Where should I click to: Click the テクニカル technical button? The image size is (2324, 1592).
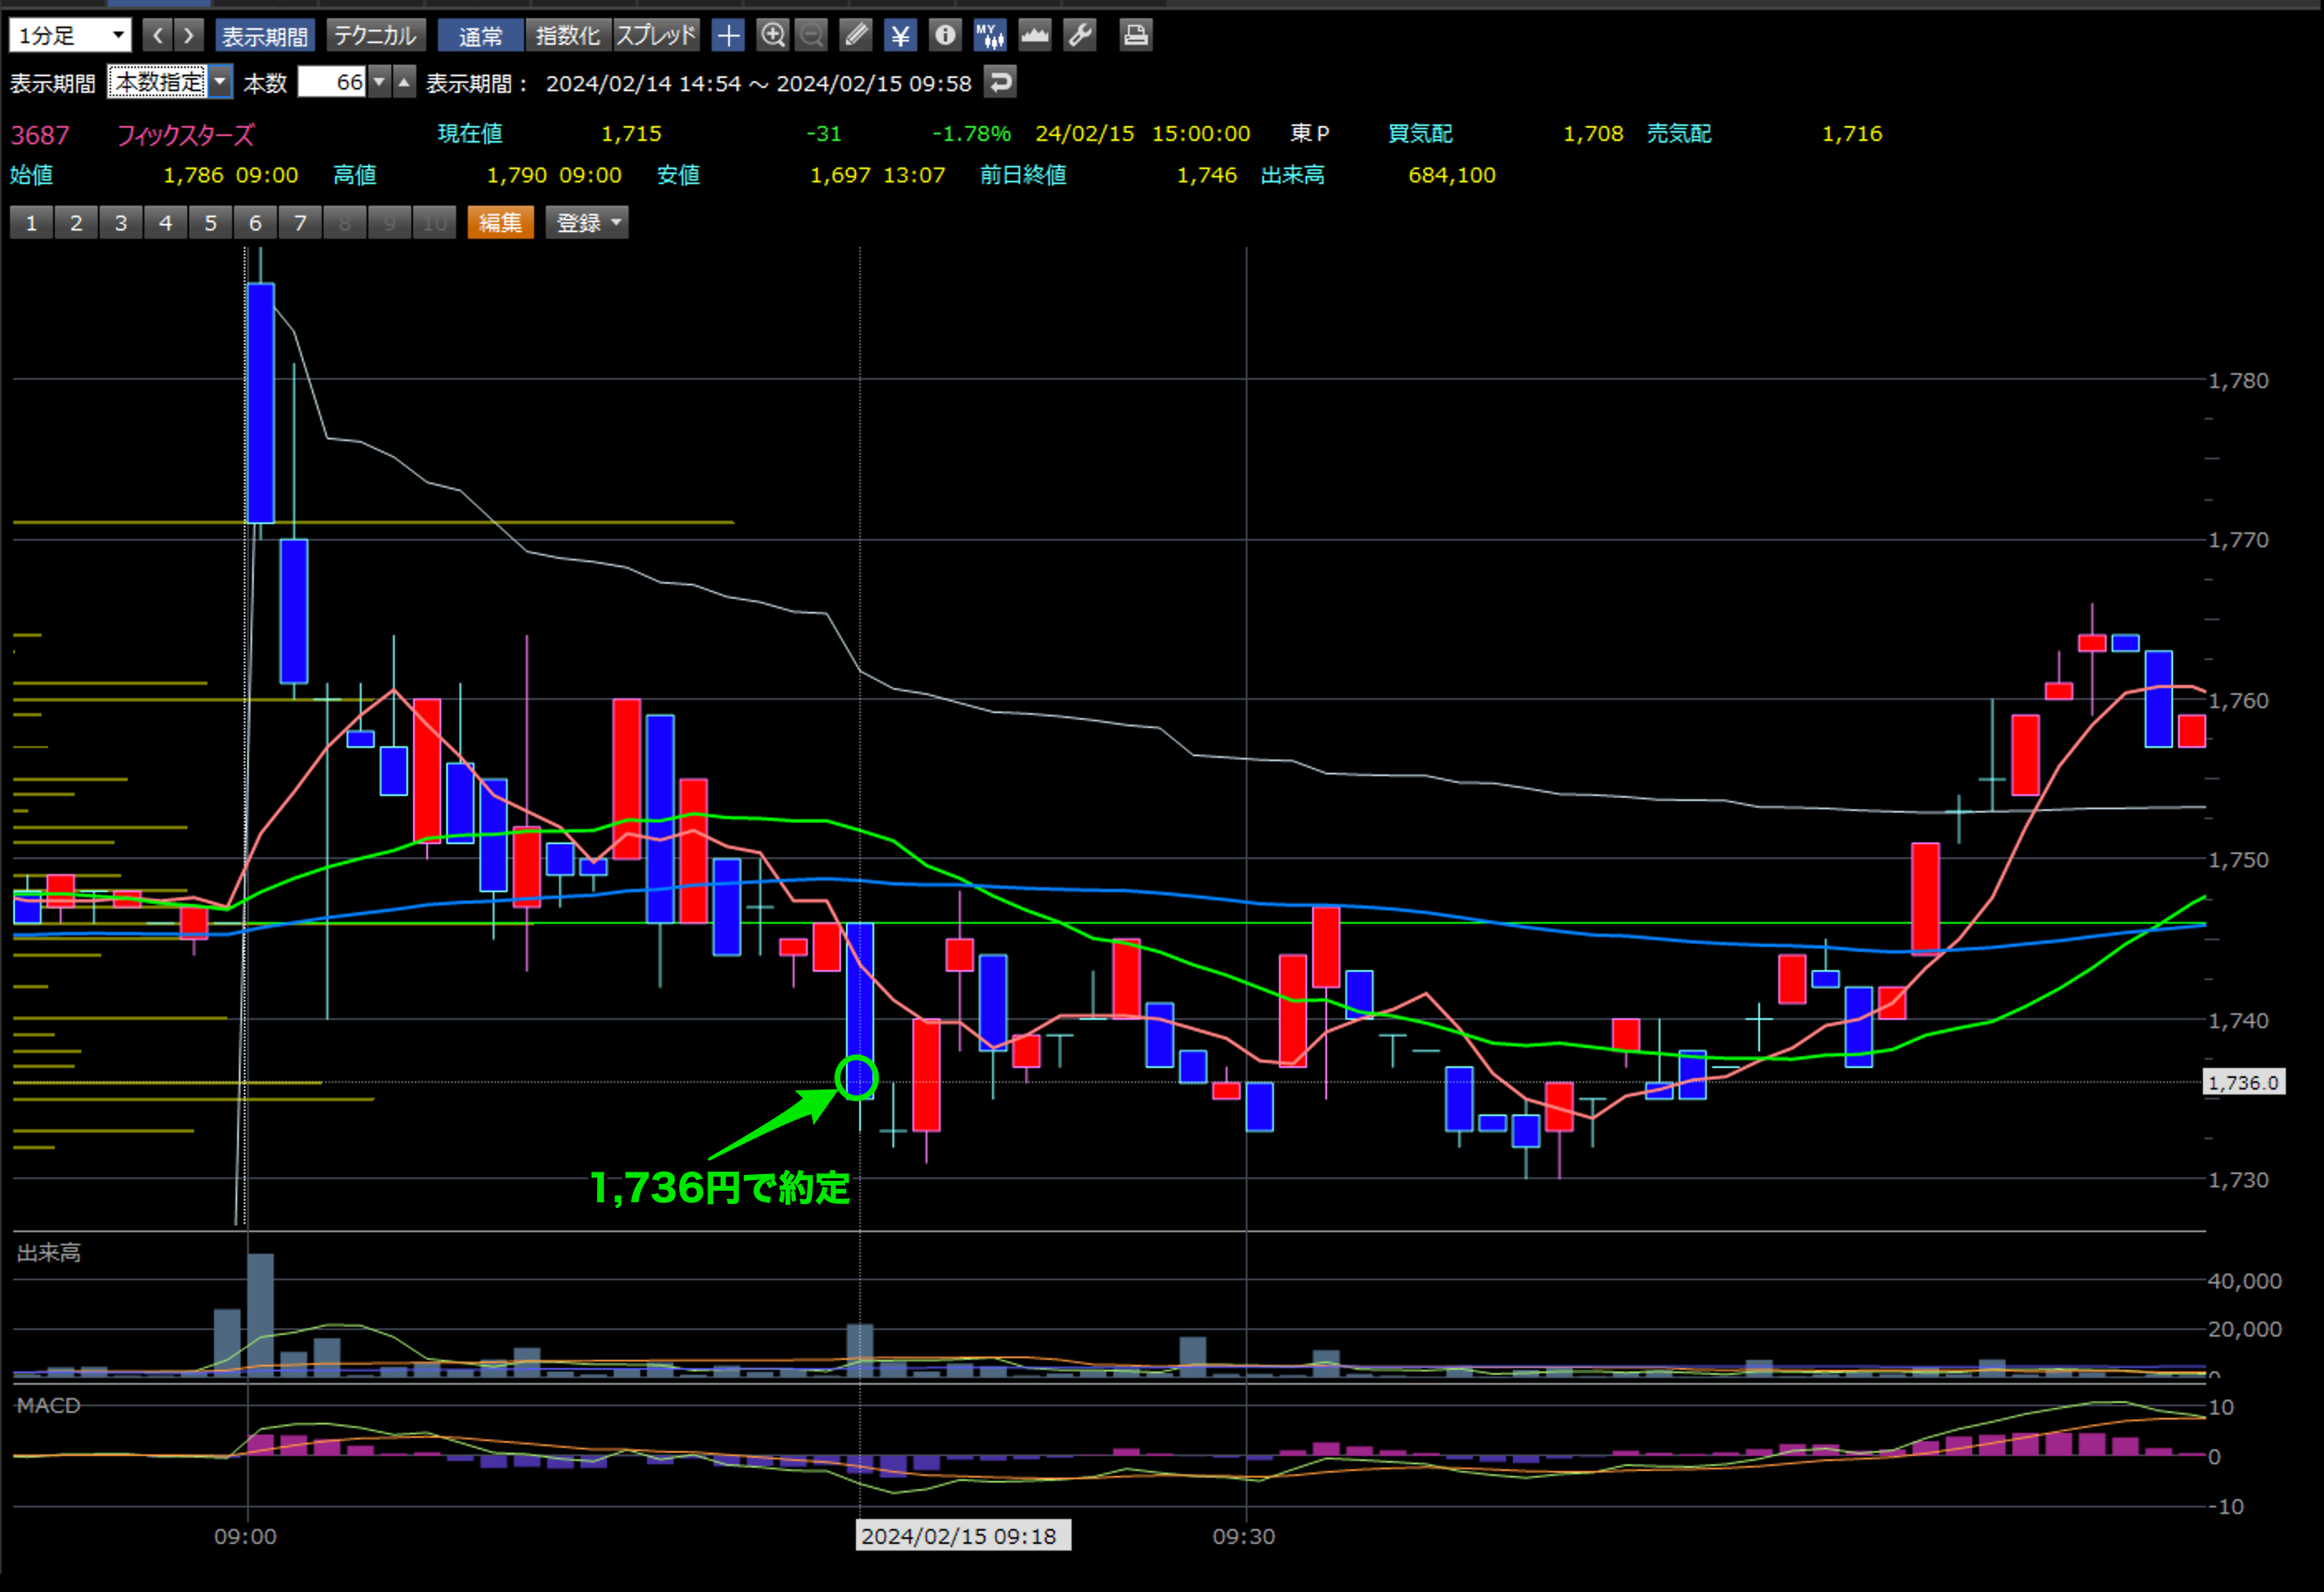(x=375, y=36)
